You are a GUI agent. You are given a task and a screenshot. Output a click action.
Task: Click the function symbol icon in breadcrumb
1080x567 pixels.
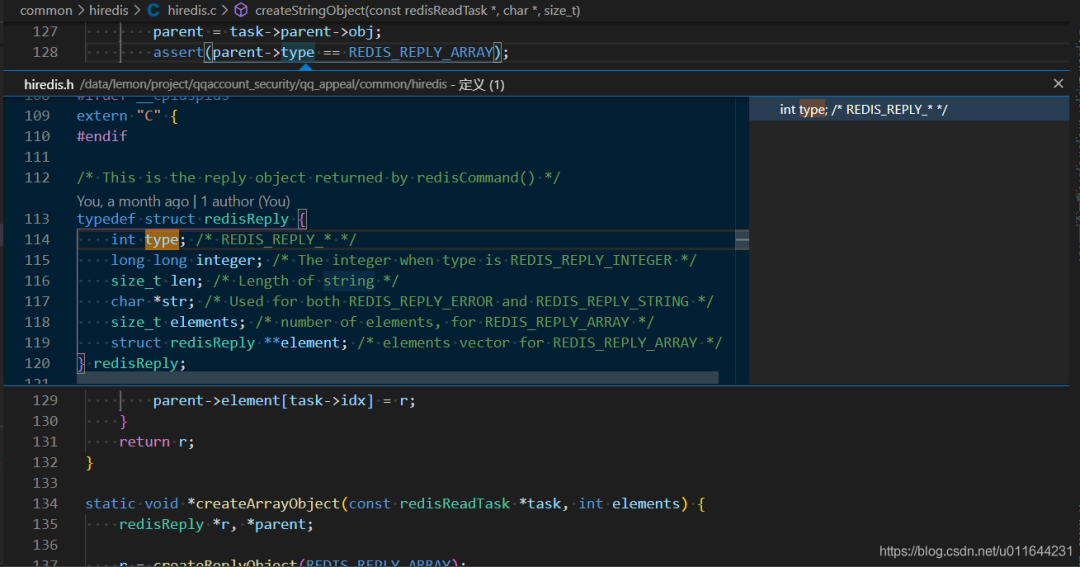click(x=241, y=10)
